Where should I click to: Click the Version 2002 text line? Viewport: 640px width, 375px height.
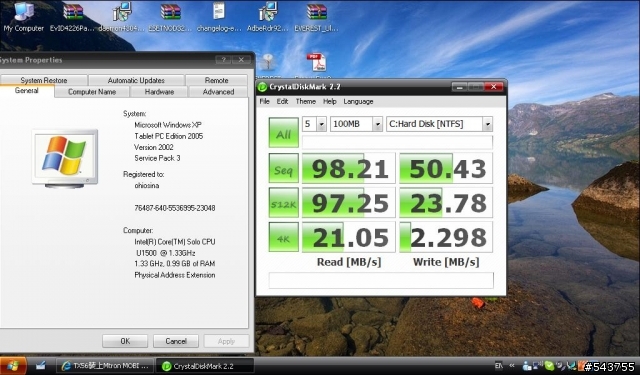point(153,147)
